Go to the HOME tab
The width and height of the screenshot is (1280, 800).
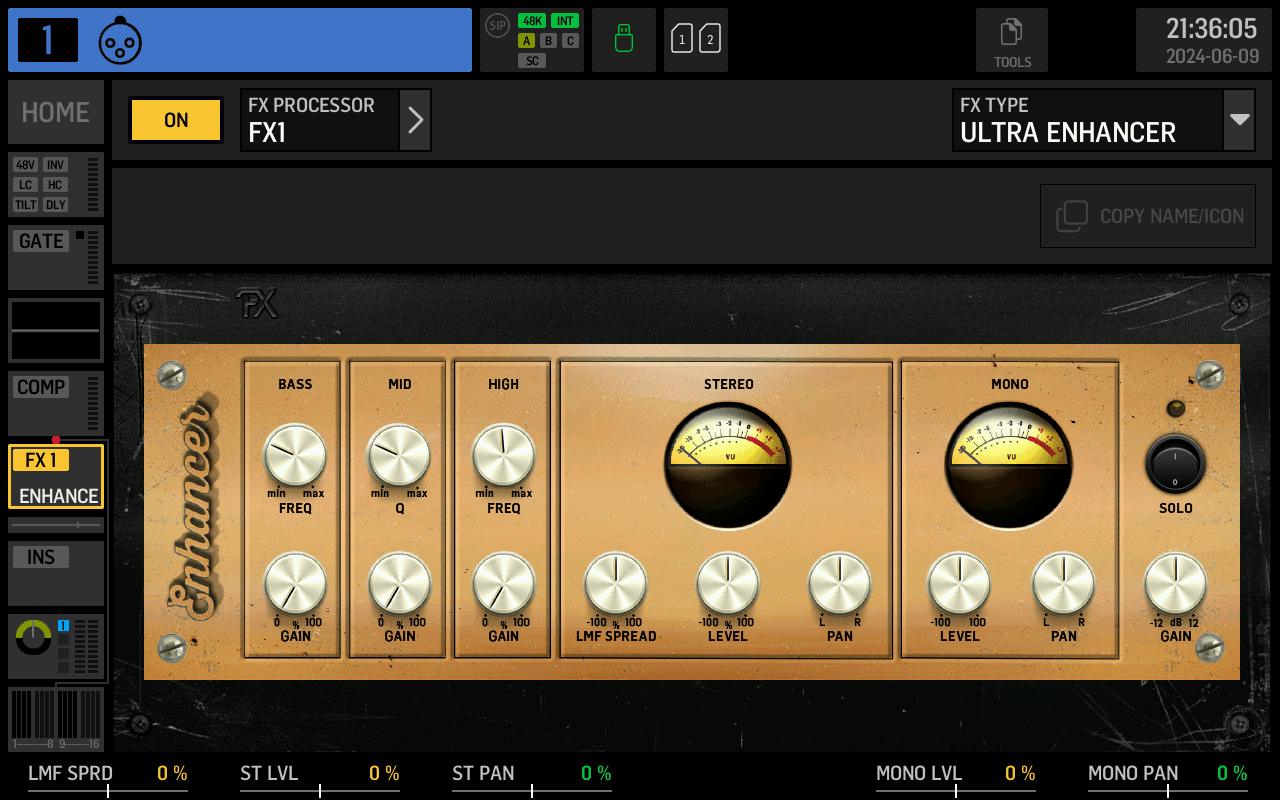[56, 112]
